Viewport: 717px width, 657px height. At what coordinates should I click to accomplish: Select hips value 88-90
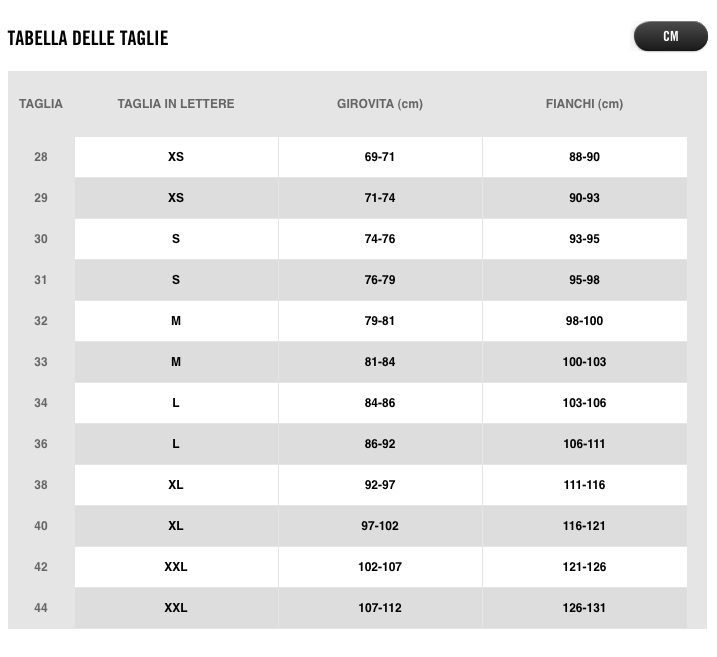(584, 157)
